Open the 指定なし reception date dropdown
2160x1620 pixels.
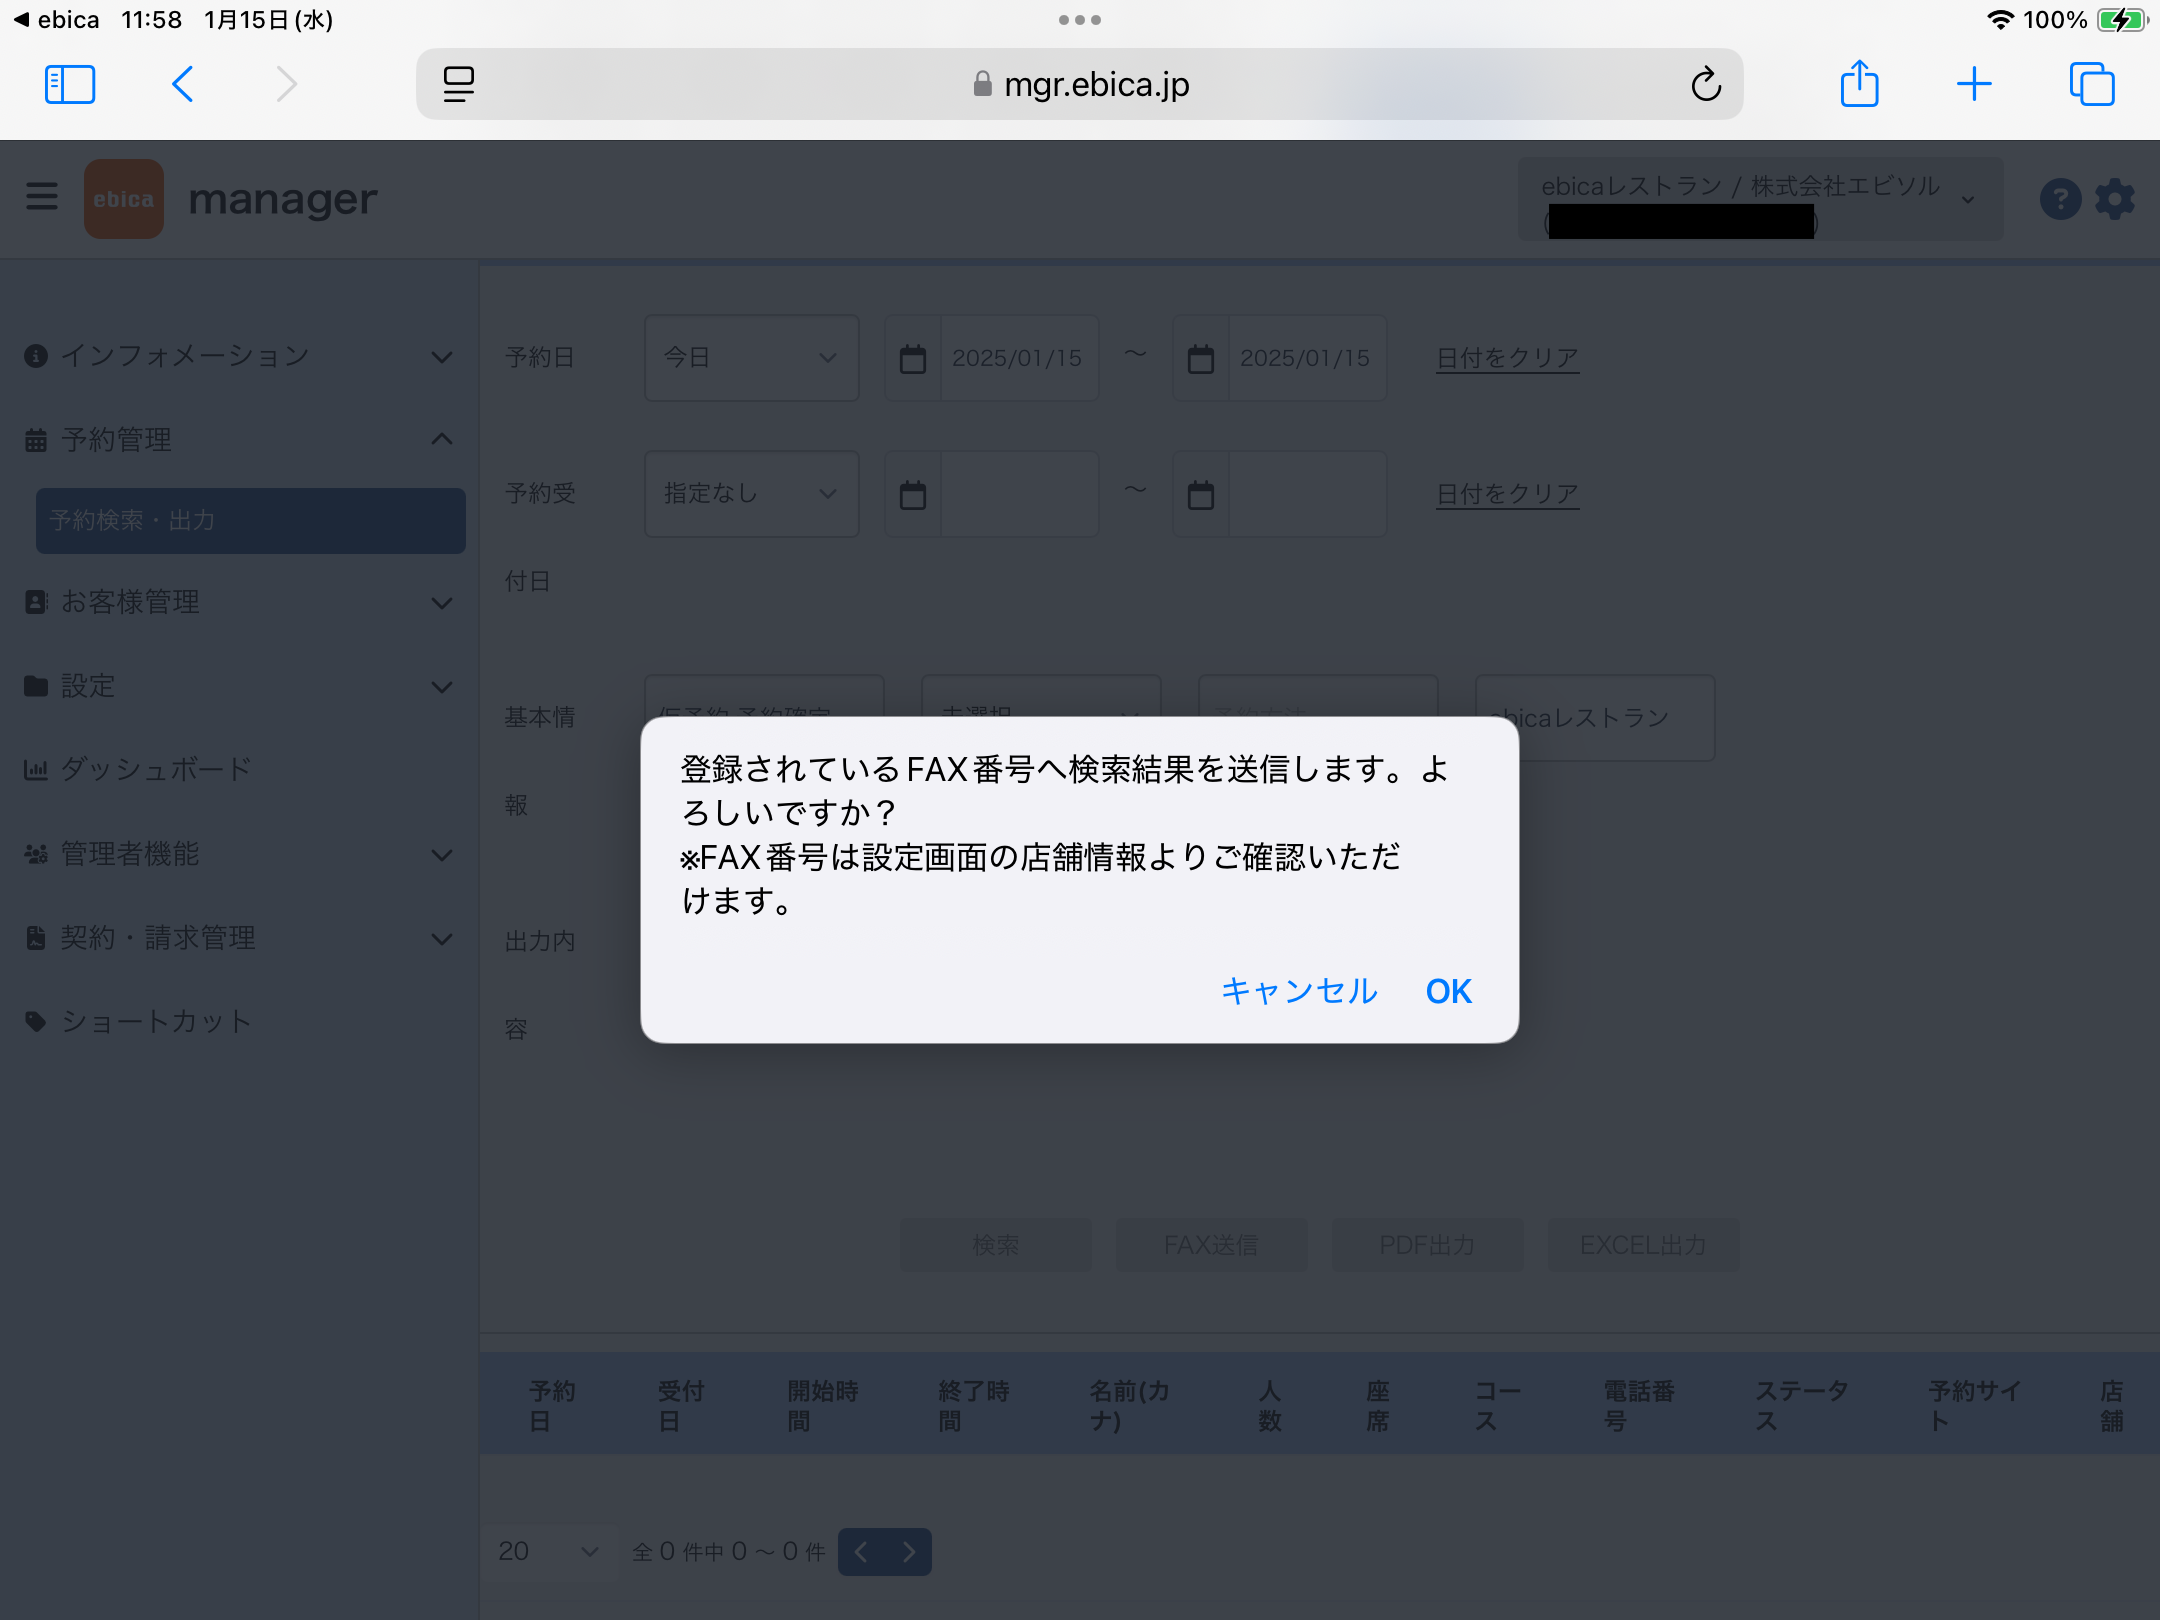(x=752, y=494)
